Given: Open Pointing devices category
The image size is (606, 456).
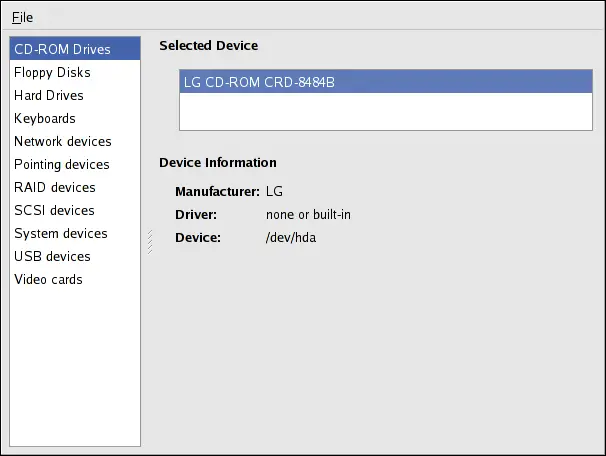Looking at the screenshot, I should tap(62, 164).
